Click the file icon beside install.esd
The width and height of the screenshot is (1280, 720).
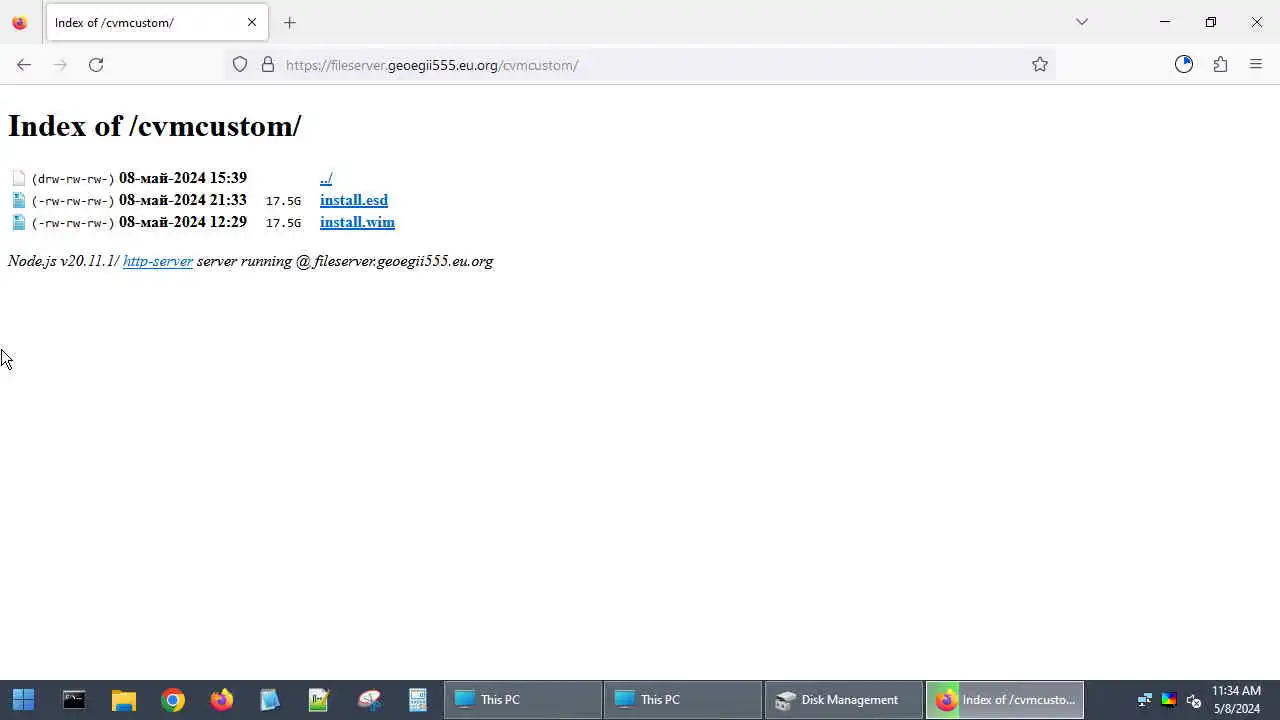tap(19, 200)
